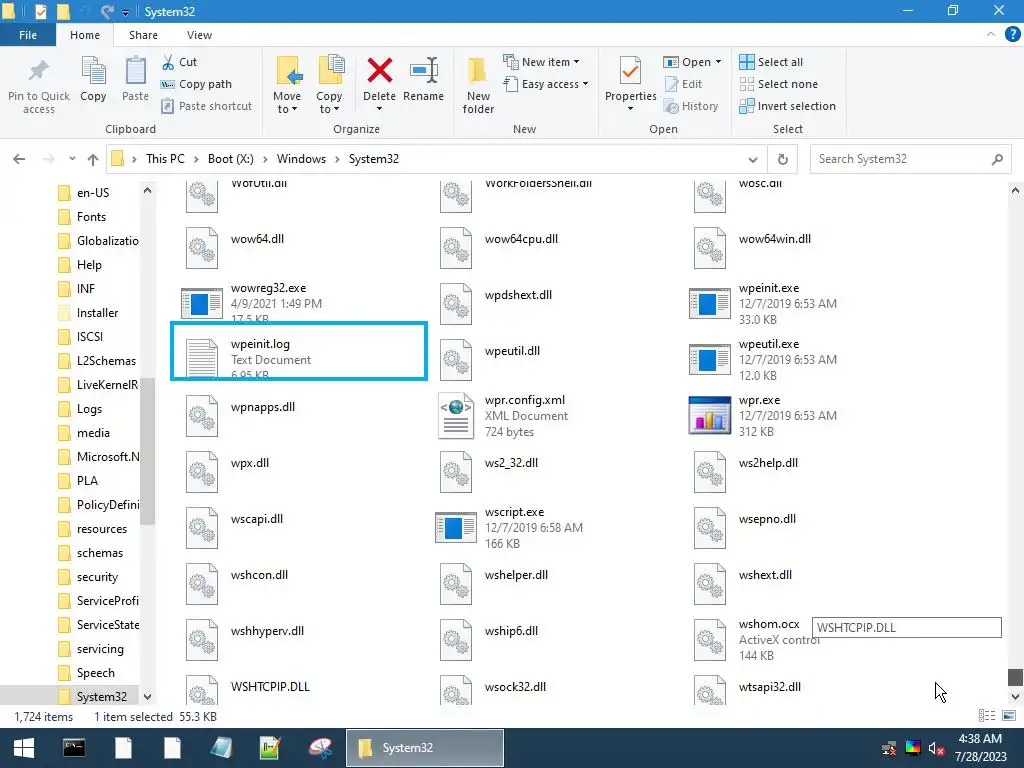Select the wpr.exe file icon

(x=709, y=415)
